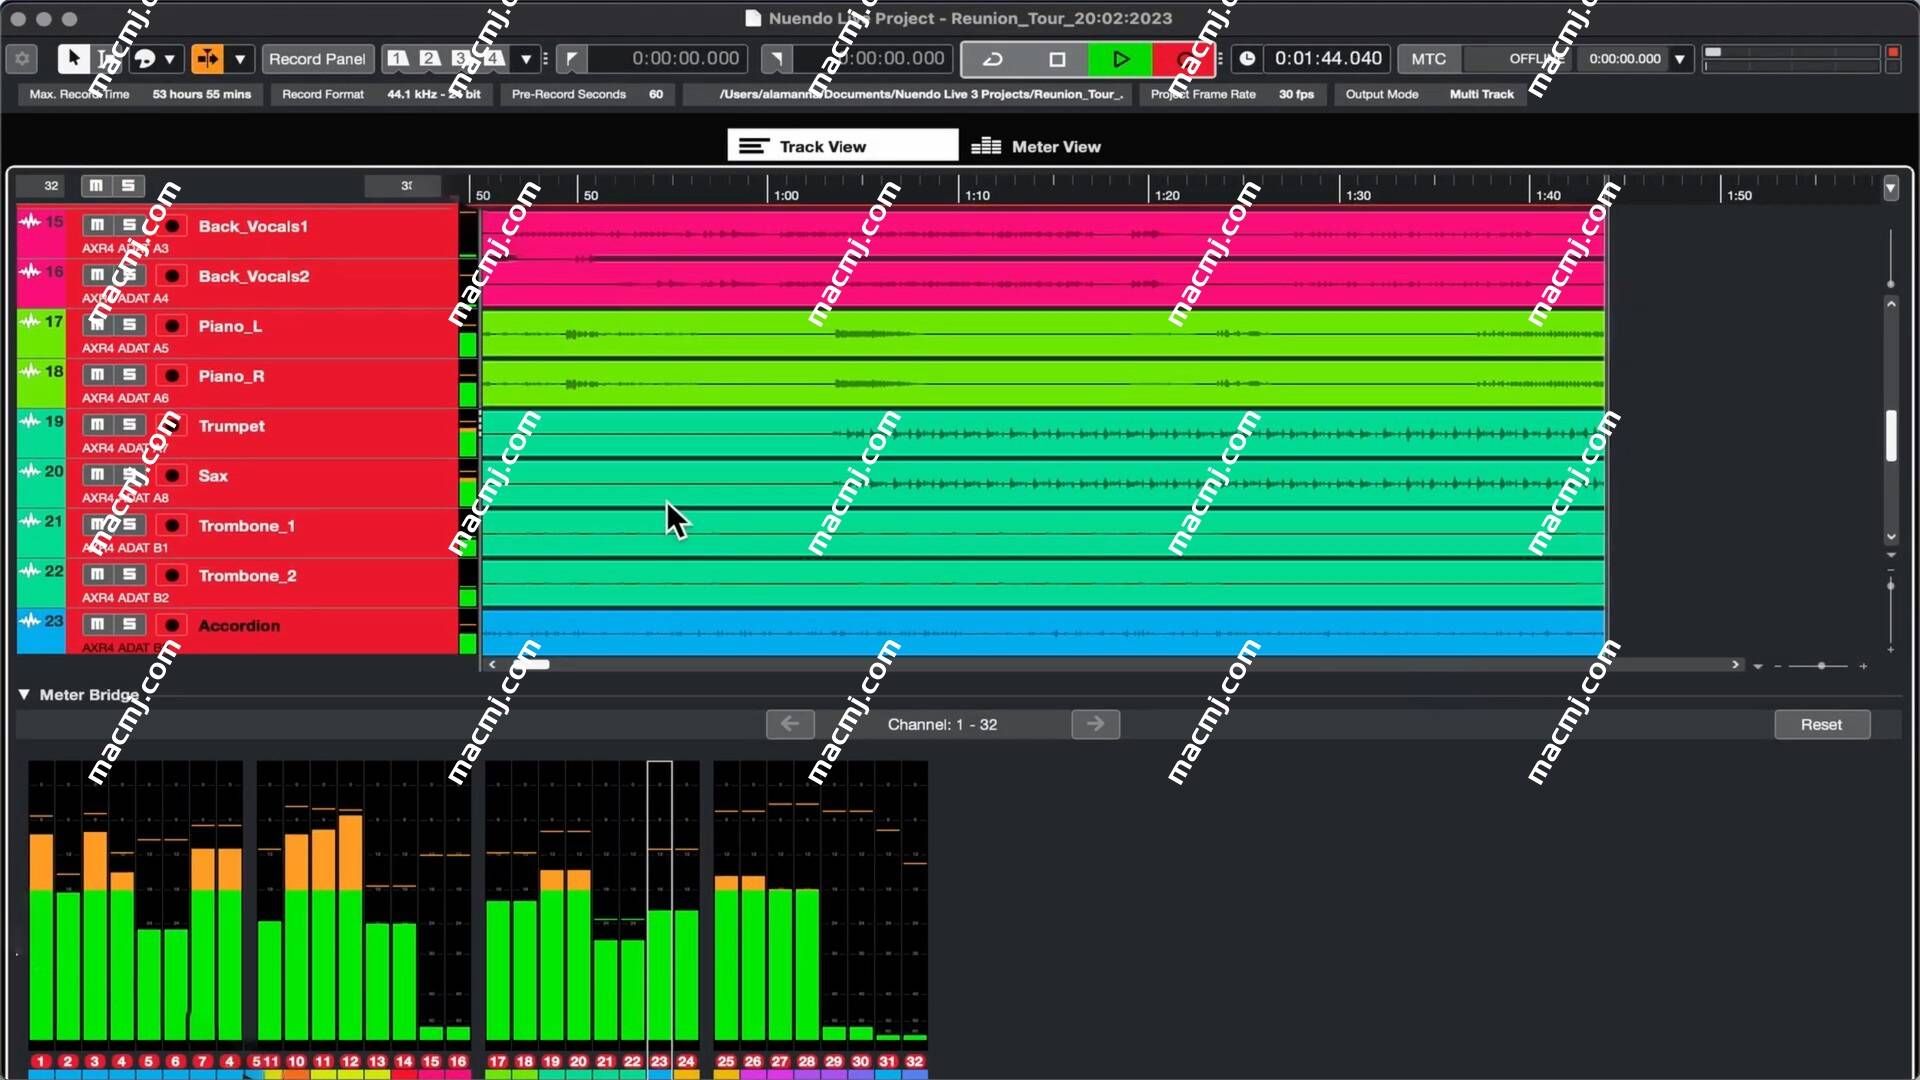Mute the Back_Vocals1 track

97,225
